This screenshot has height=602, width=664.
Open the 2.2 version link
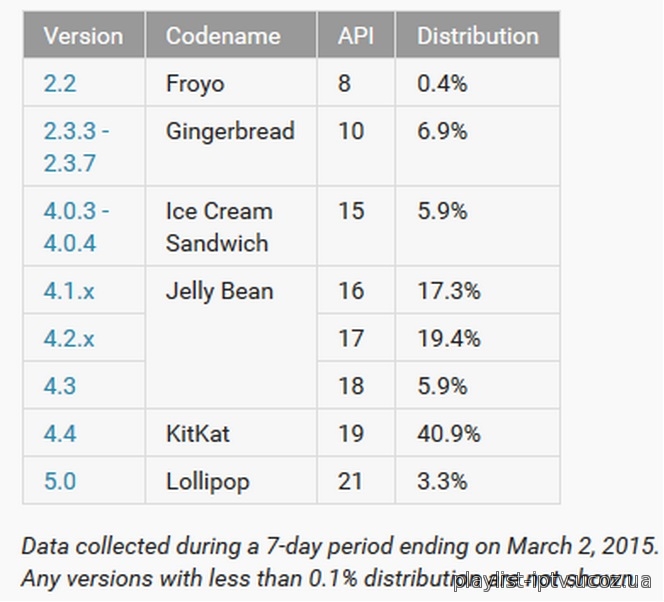point(60,83)
